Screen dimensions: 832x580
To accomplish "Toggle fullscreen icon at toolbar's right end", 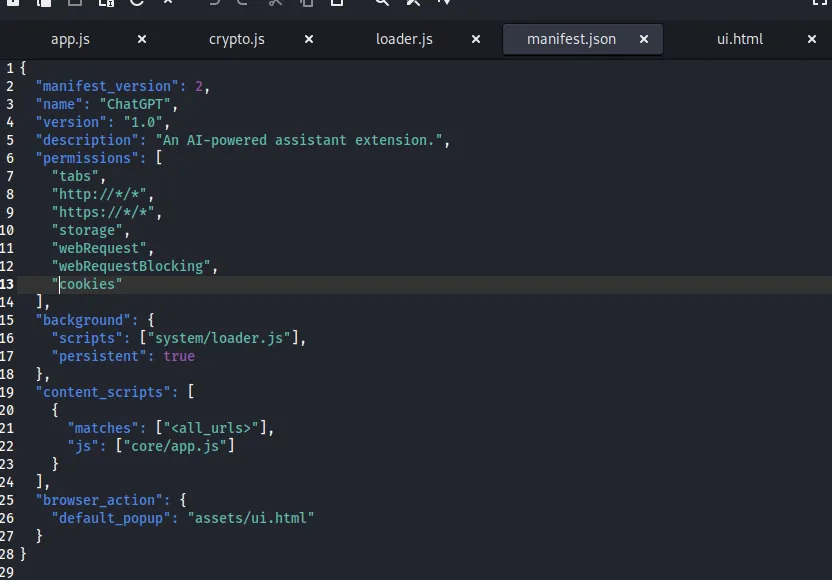I will (x=820, y=2).
